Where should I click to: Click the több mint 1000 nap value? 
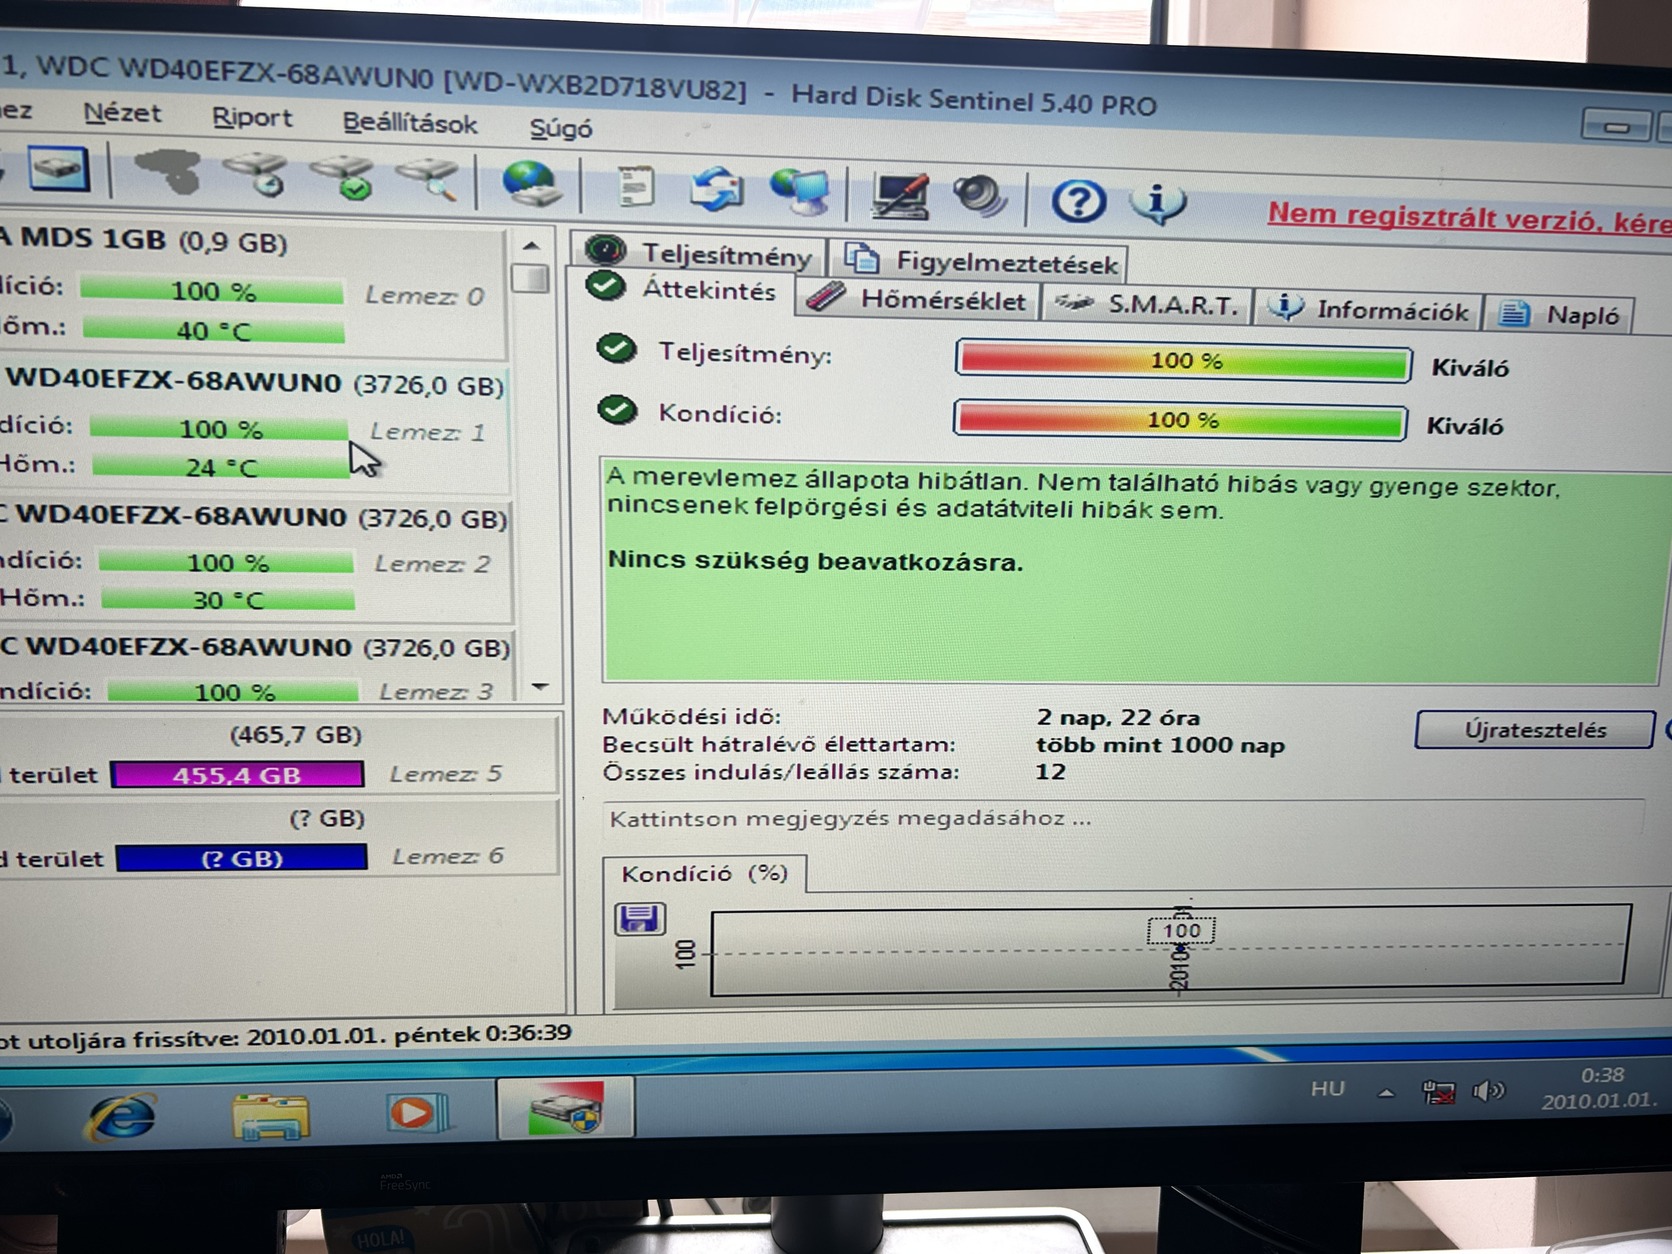coord(1160,745)
